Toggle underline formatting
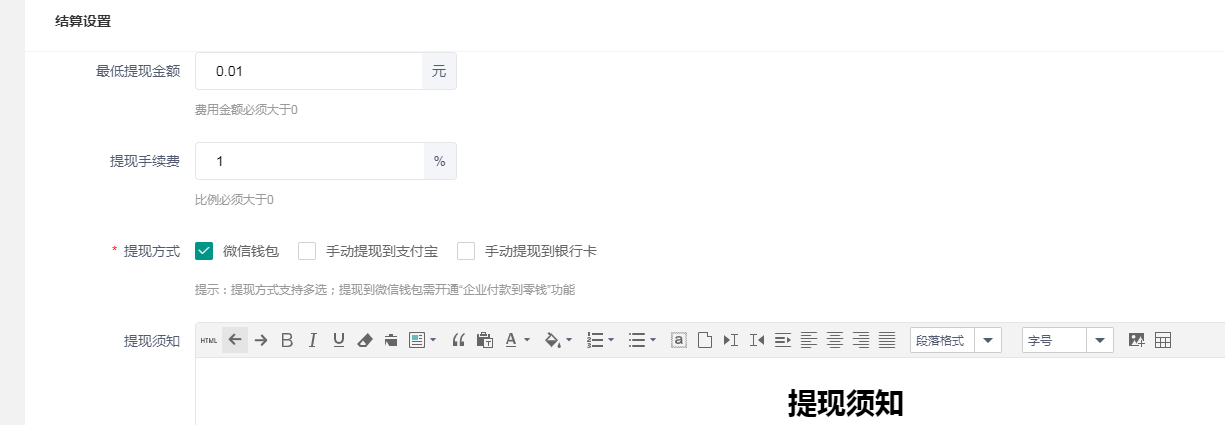 coord(338,340)
